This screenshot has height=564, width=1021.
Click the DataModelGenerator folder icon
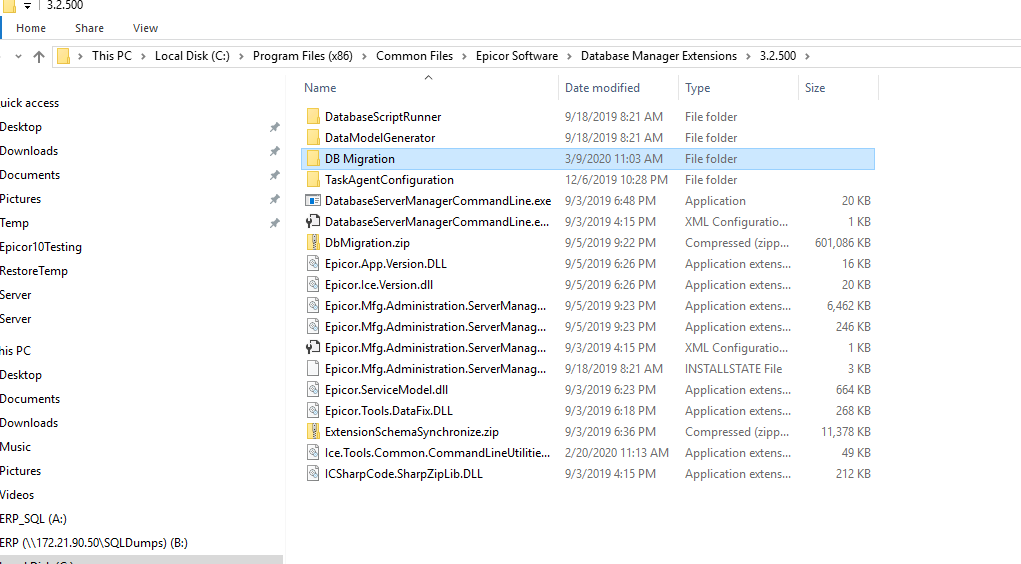tap(313, 137)
